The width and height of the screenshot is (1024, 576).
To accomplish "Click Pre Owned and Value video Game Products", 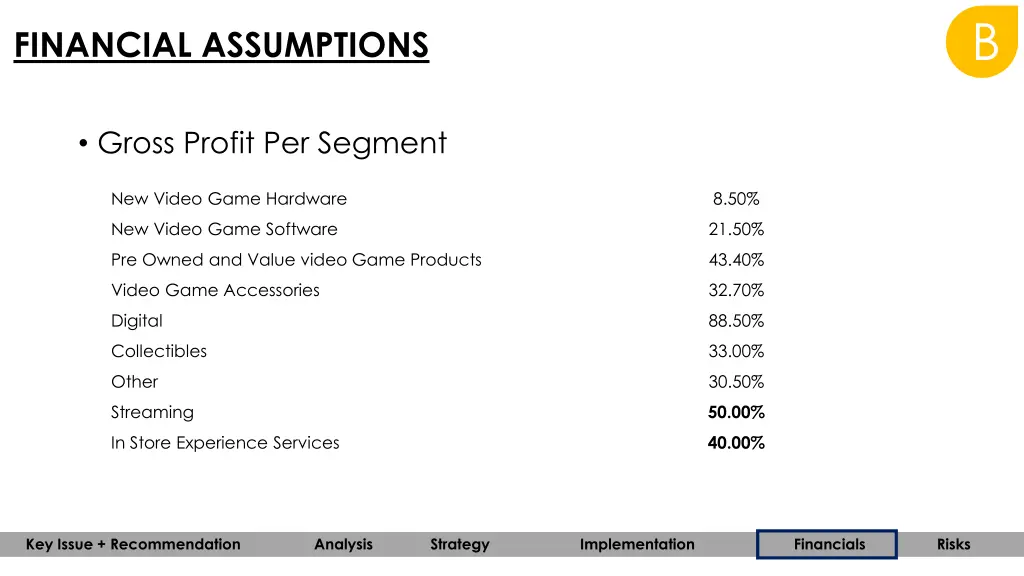I will pos(296,260).
